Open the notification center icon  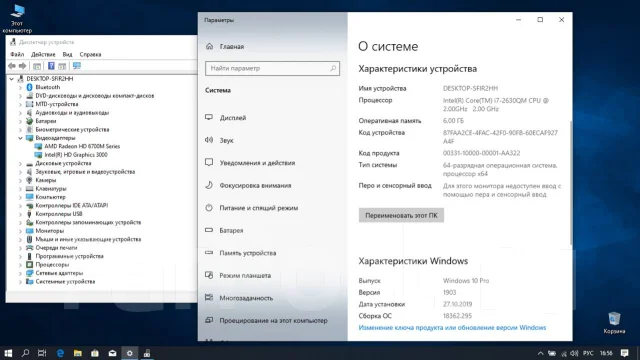coord(624,353)
